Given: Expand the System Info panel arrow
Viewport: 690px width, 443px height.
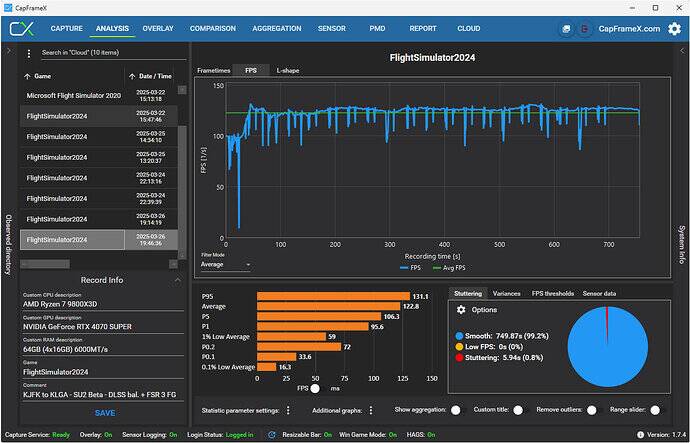Looking at the screenshot, I should tap(682, 51).
